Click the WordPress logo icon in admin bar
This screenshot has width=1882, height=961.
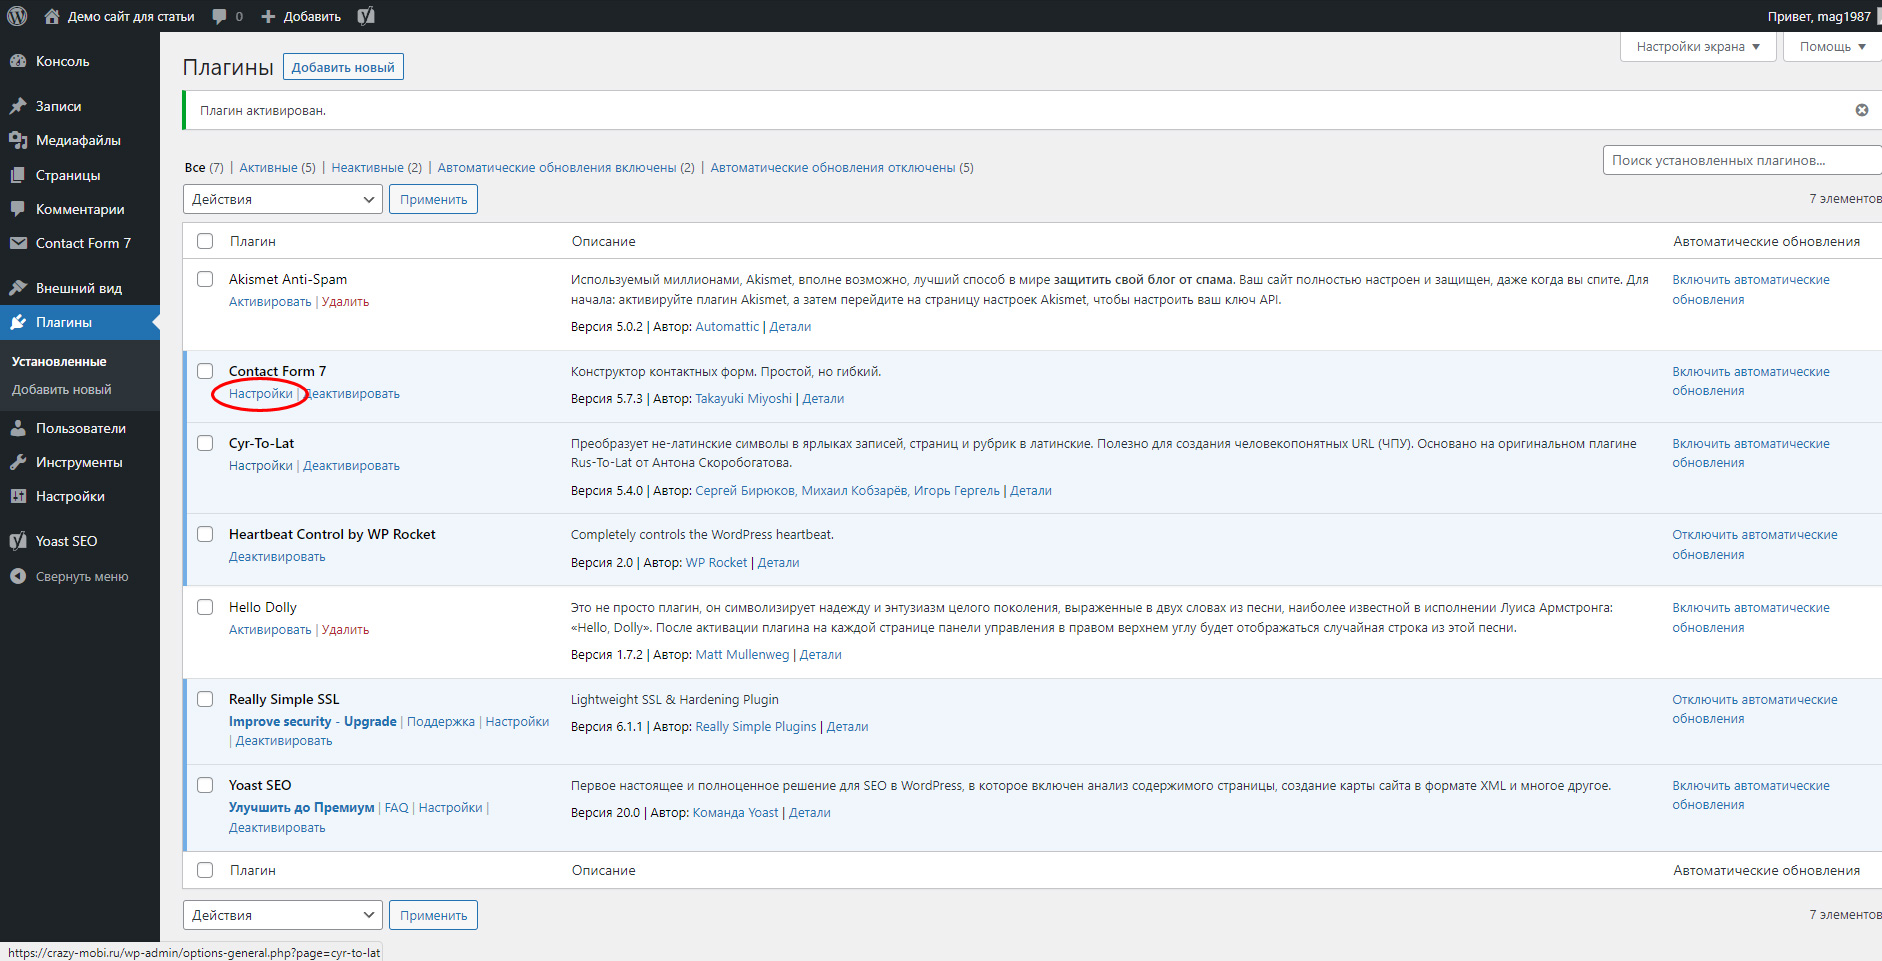point(17,16)
